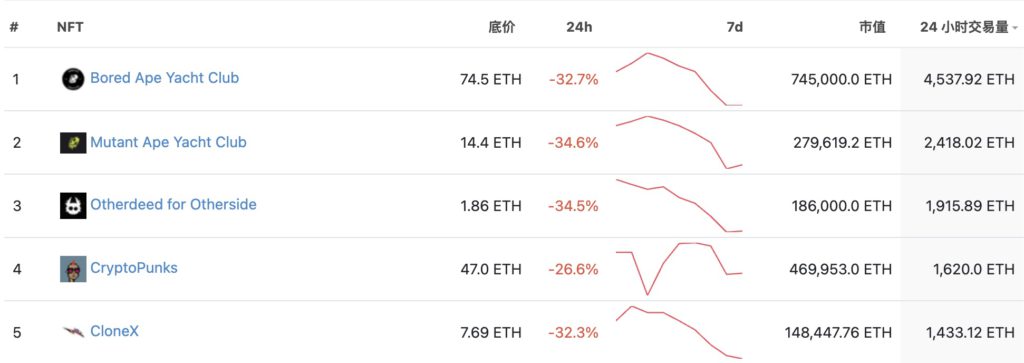Sort the table by 底价 column

tap(502, 27)
